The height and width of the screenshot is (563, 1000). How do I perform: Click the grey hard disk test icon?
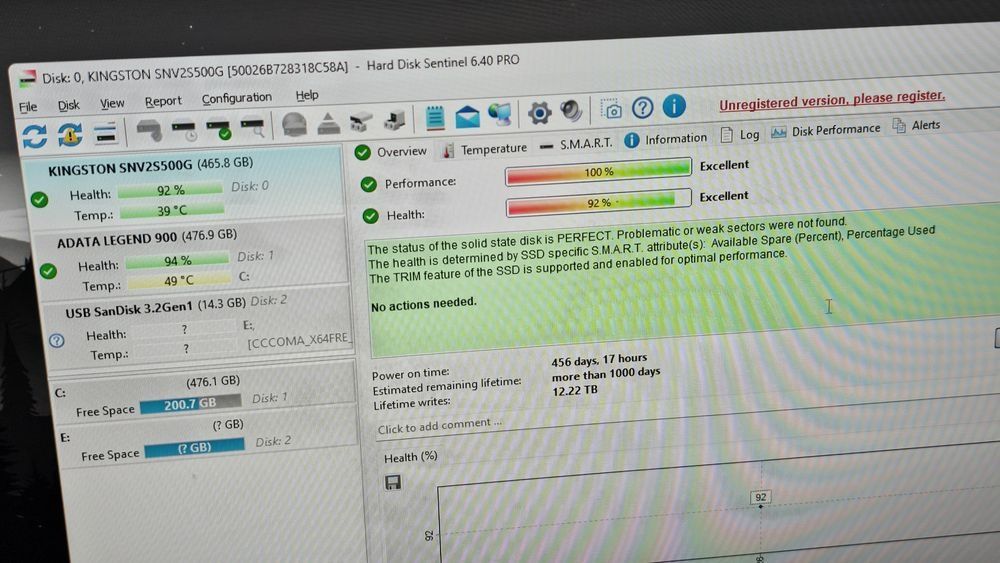coord(149,130)
